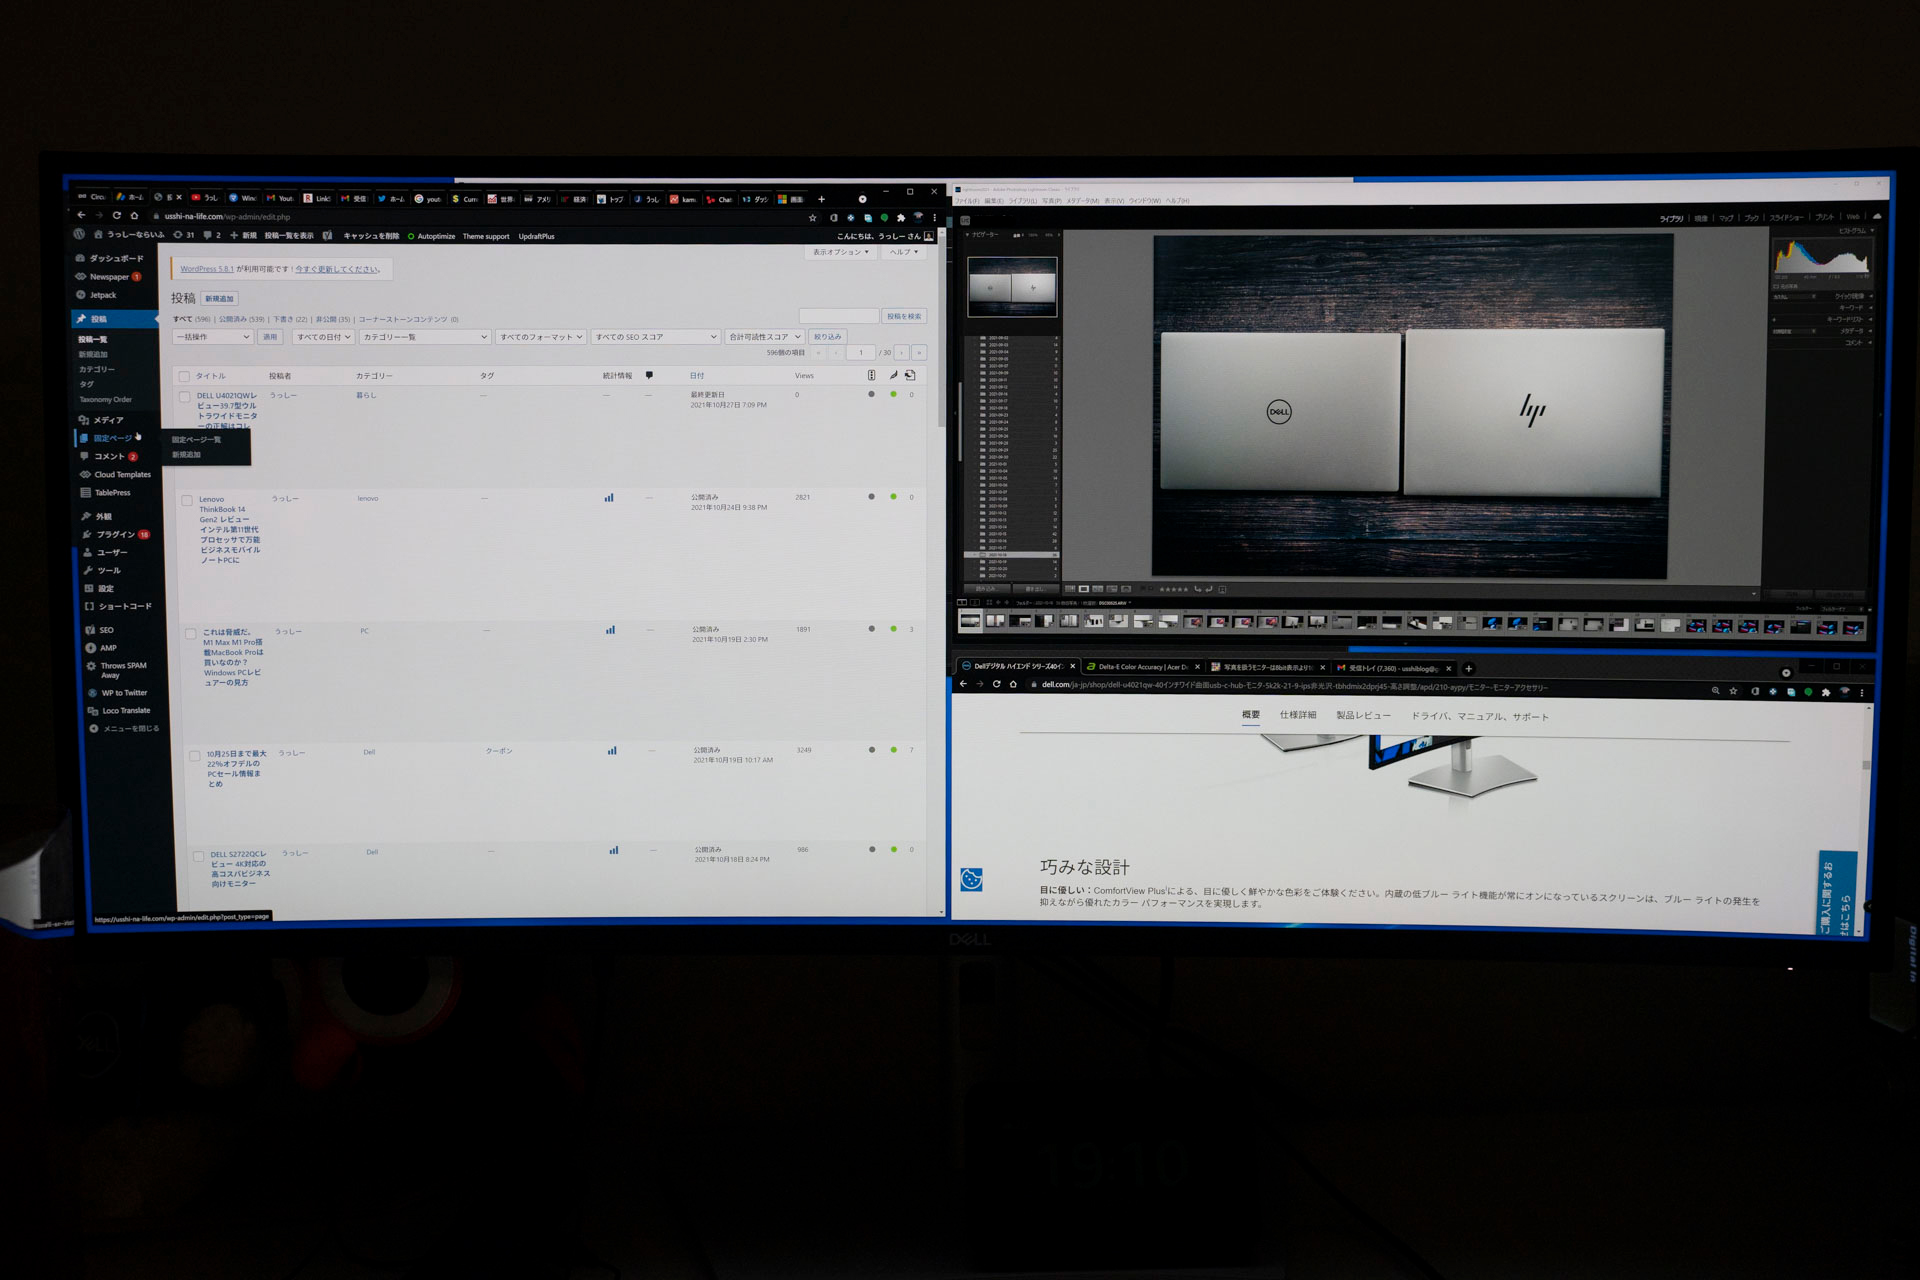This screenshot has width=1920, height=1280.
Task: Select the Lightroom Navigator preview thumbnail
Action: 1012,286
